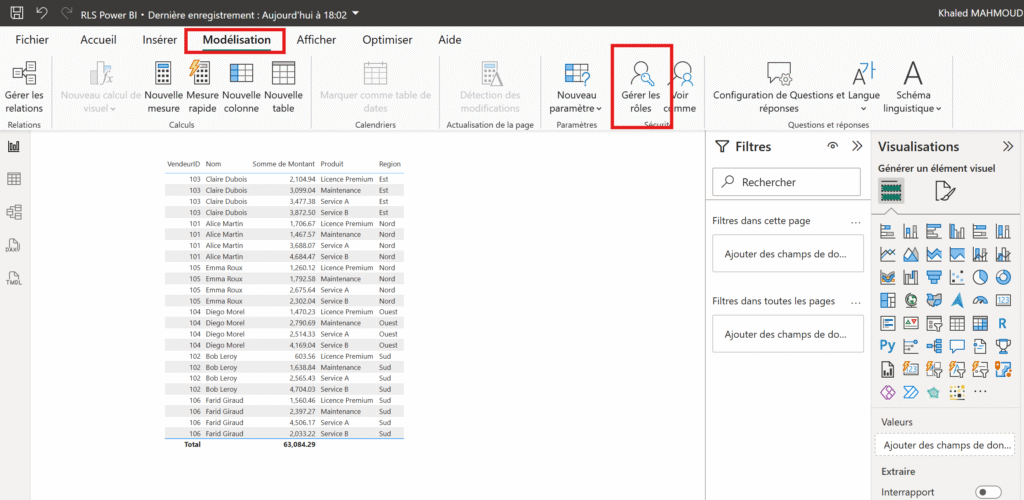This screenshot has width=1024, height=500.
Task: Select the gauge visual
Action: (980, 300)
